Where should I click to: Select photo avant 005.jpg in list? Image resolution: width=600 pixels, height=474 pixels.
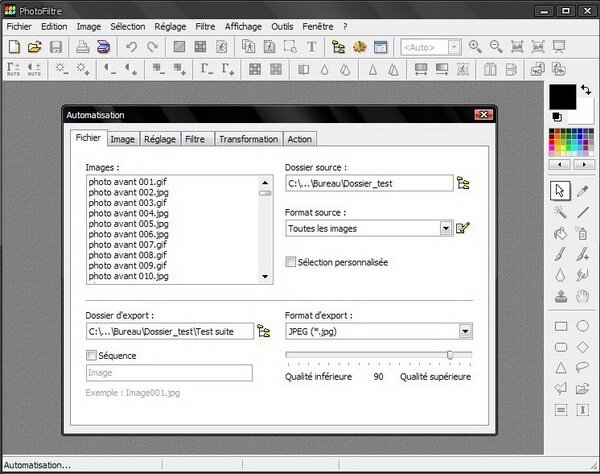pos(129,223)
